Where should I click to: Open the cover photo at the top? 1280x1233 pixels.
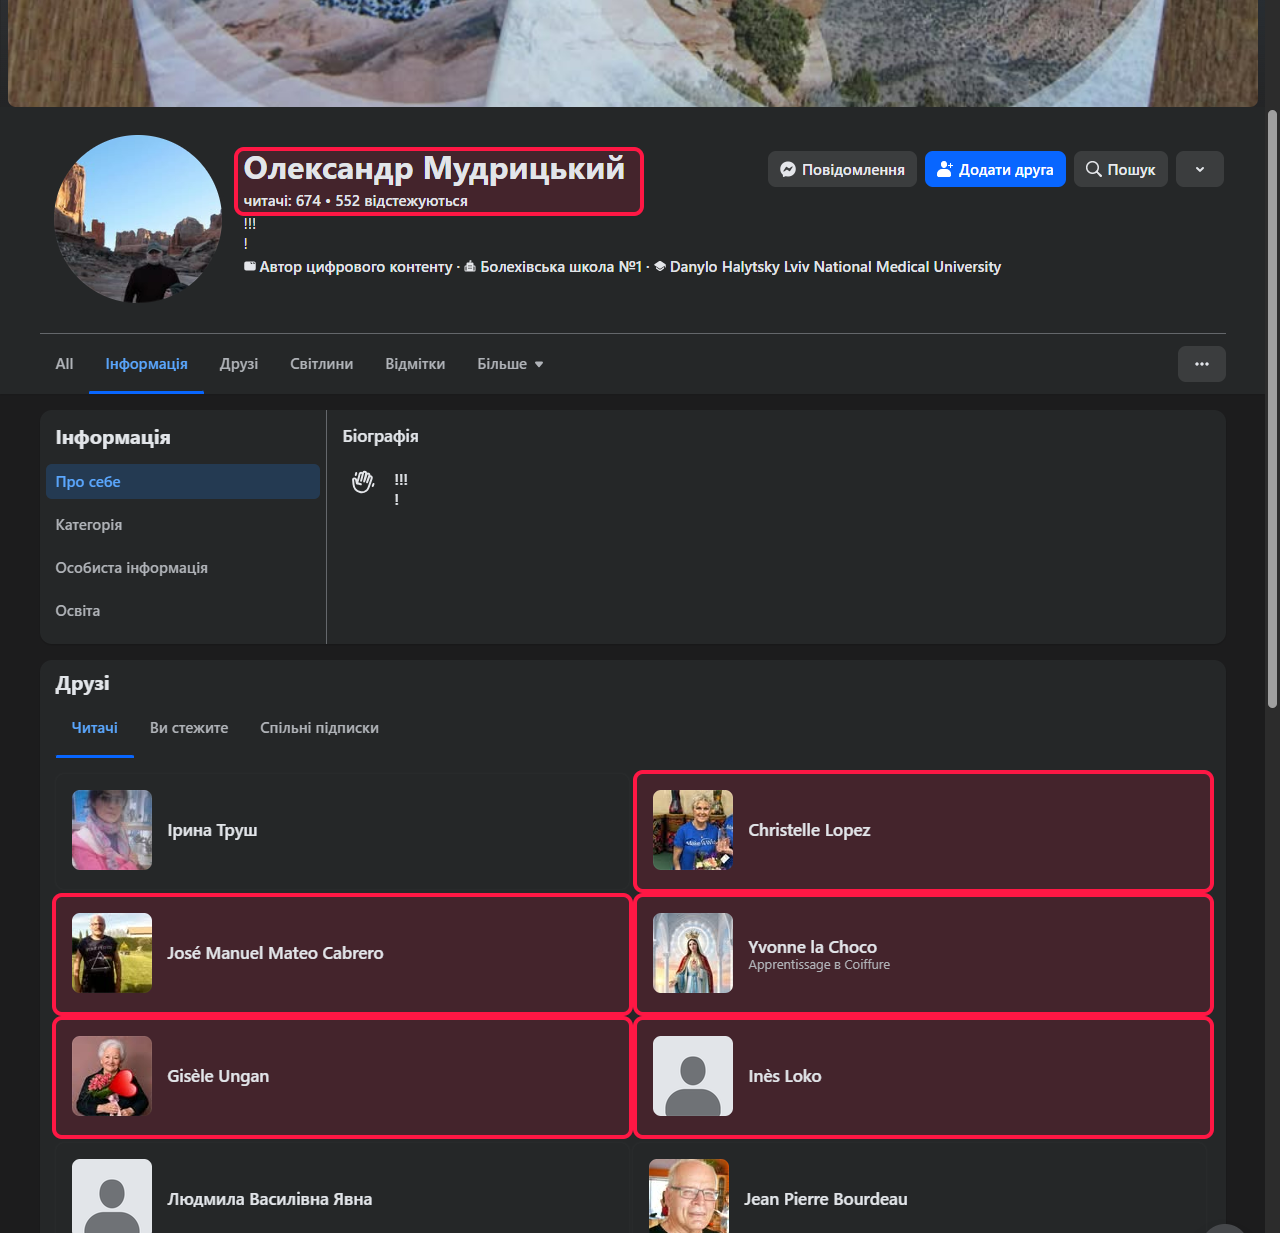(x=633, y=53)
